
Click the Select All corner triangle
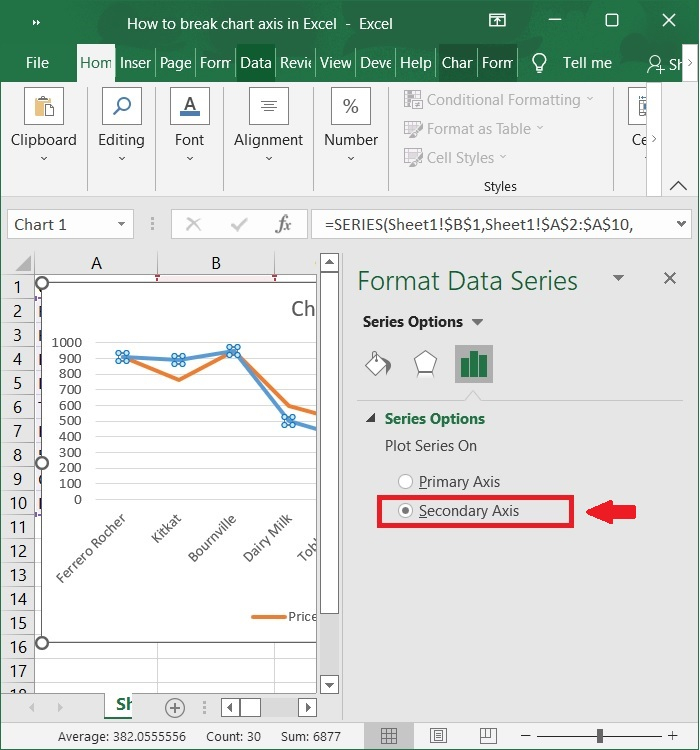pos(23,263)
